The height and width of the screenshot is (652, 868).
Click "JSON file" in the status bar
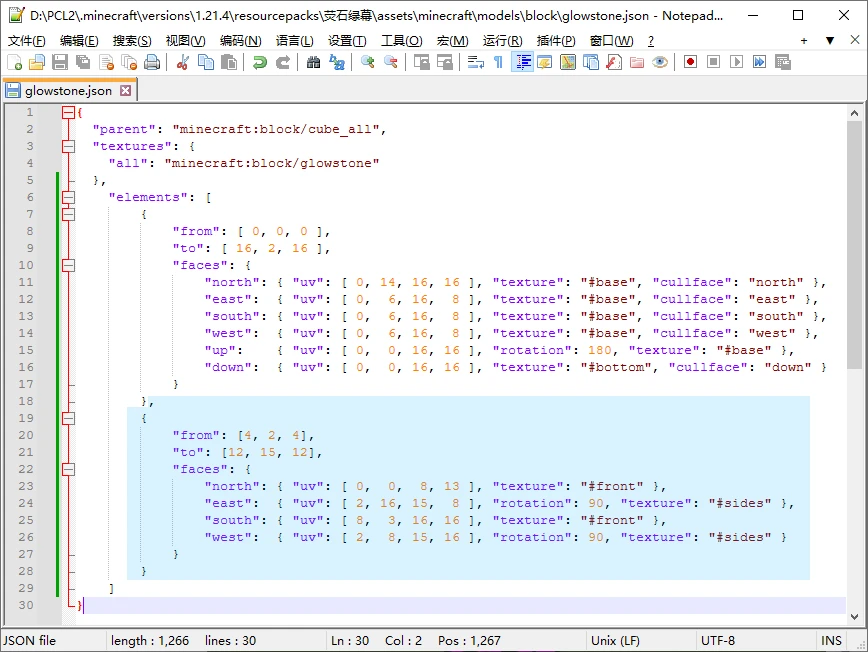29,640
